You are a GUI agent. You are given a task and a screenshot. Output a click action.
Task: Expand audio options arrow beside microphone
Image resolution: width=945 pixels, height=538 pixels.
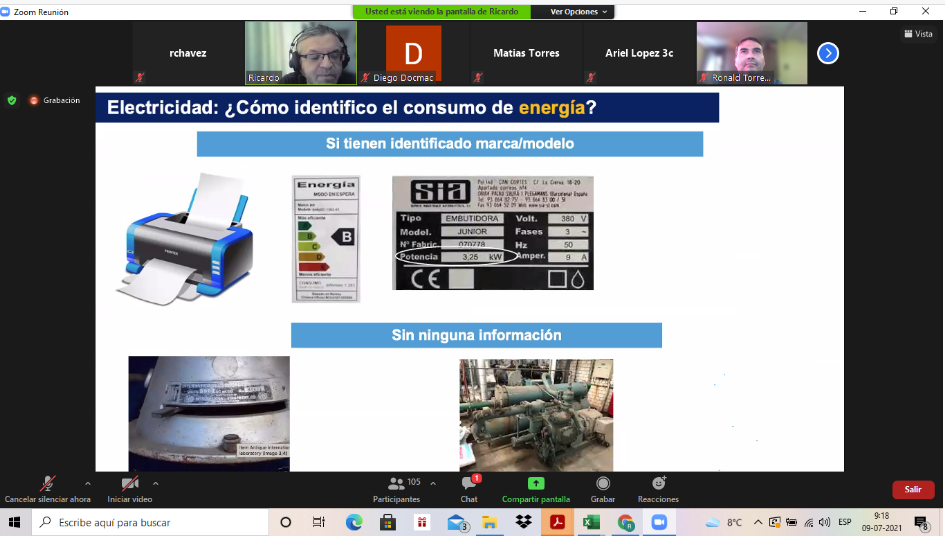(x=88, y=483)
